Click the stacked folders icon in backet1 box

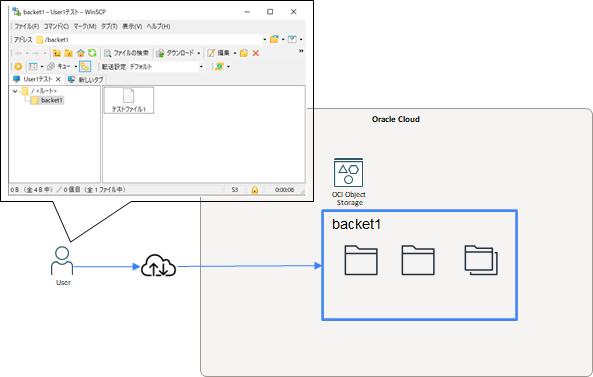[x=481, y=260]
